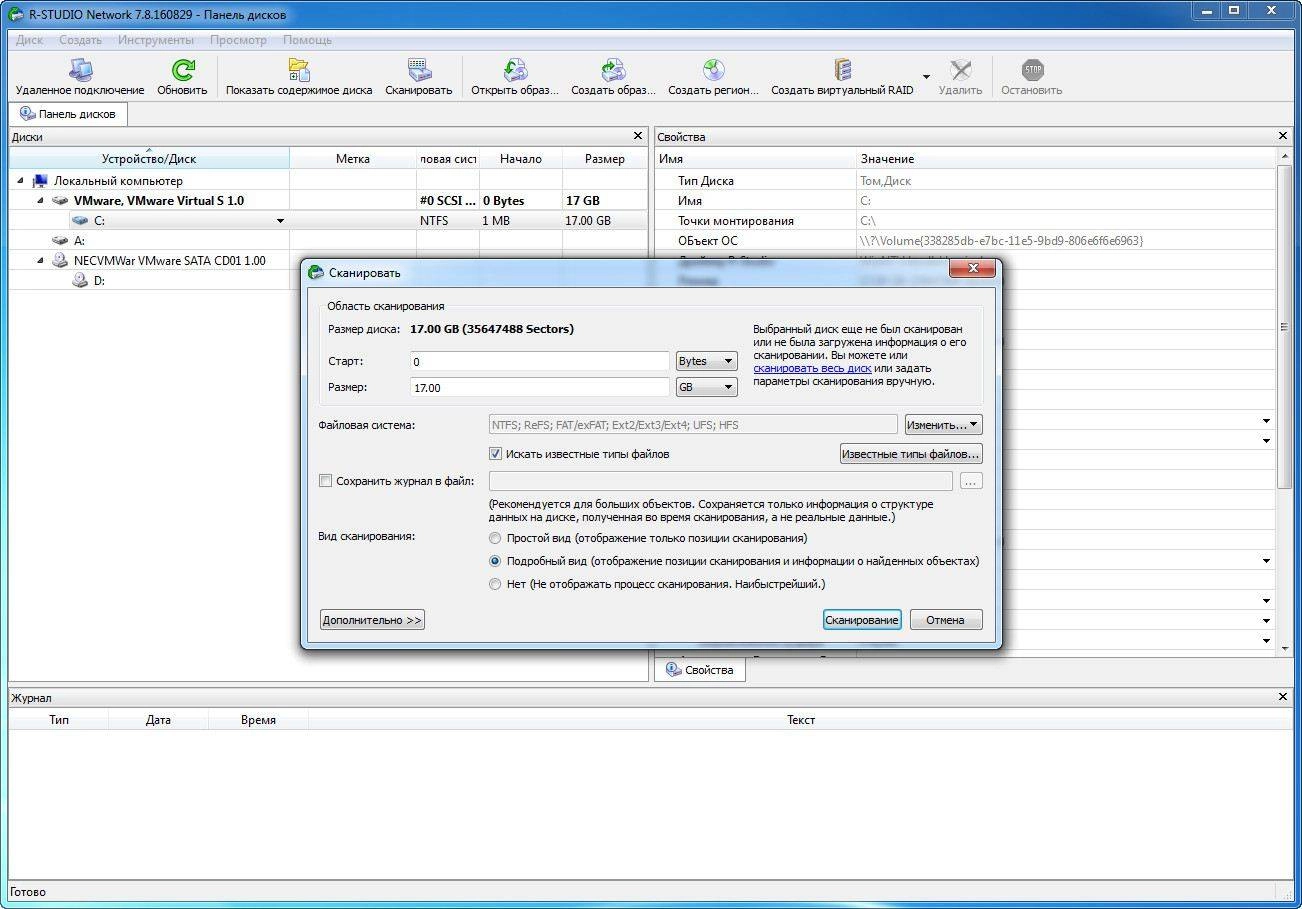Click the сканировать весь диск link
This screenshot has width=1302, height=909.
(812, 368)
